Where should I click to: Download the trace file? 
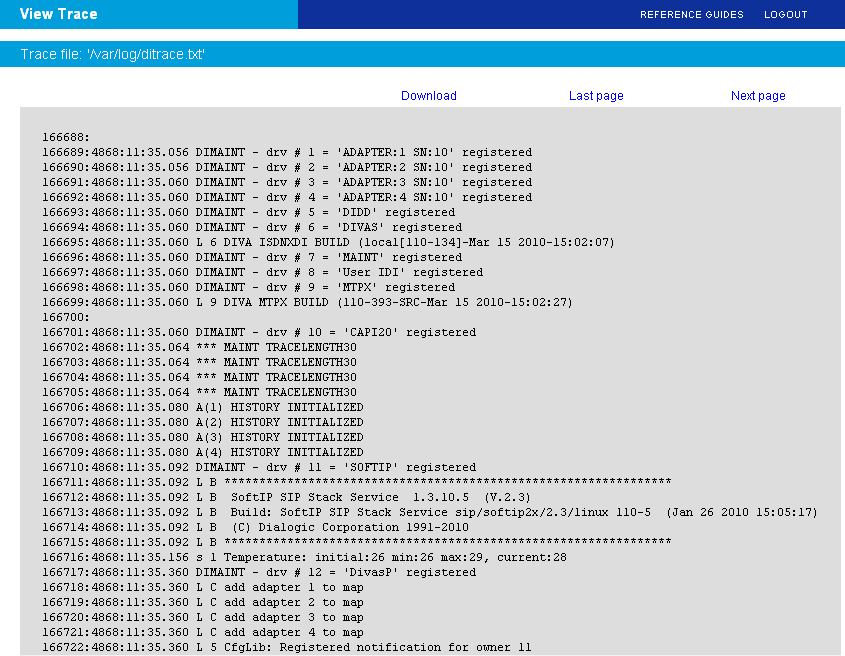point(428,96)
